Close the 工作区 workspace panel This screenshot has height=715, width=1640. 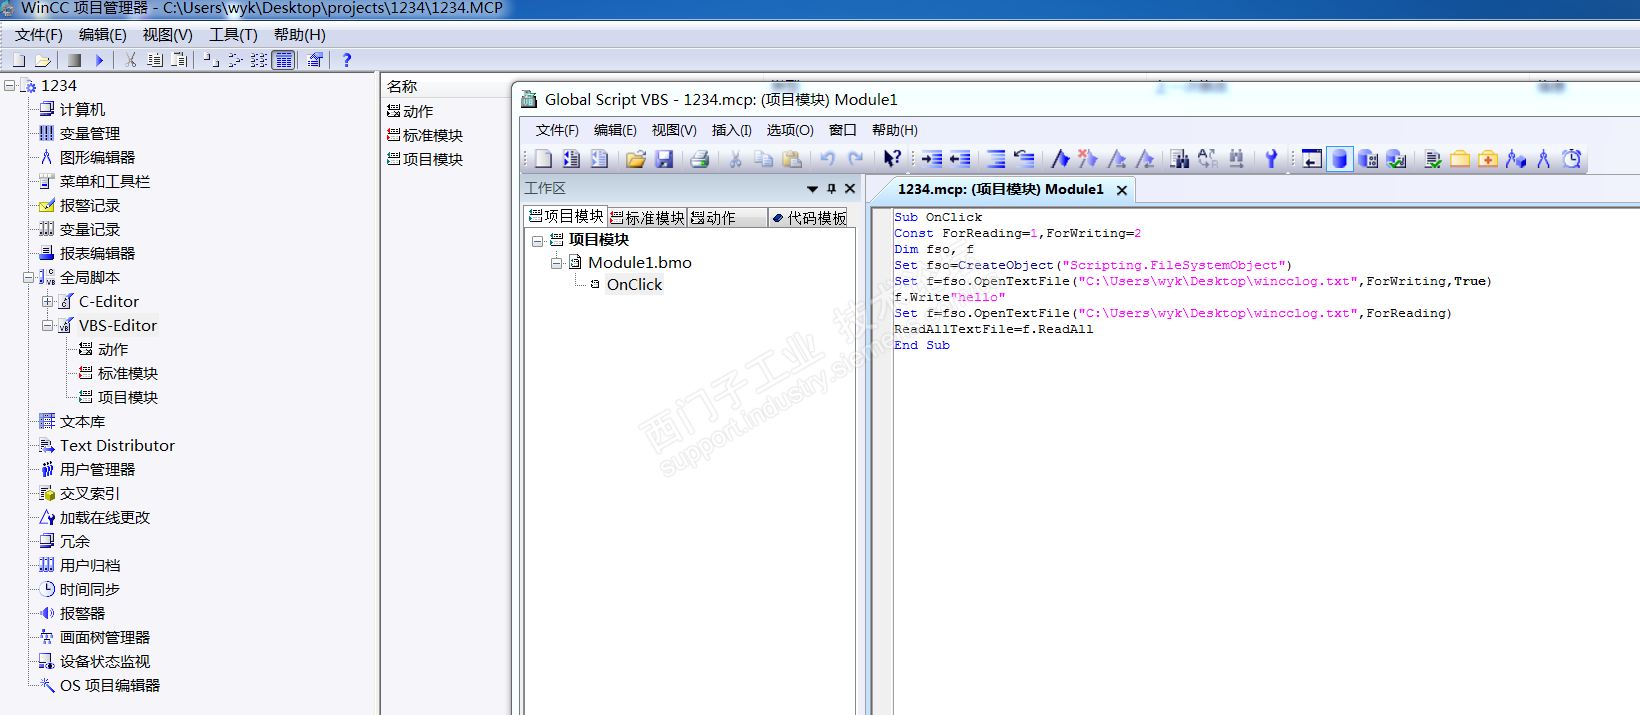850,189
